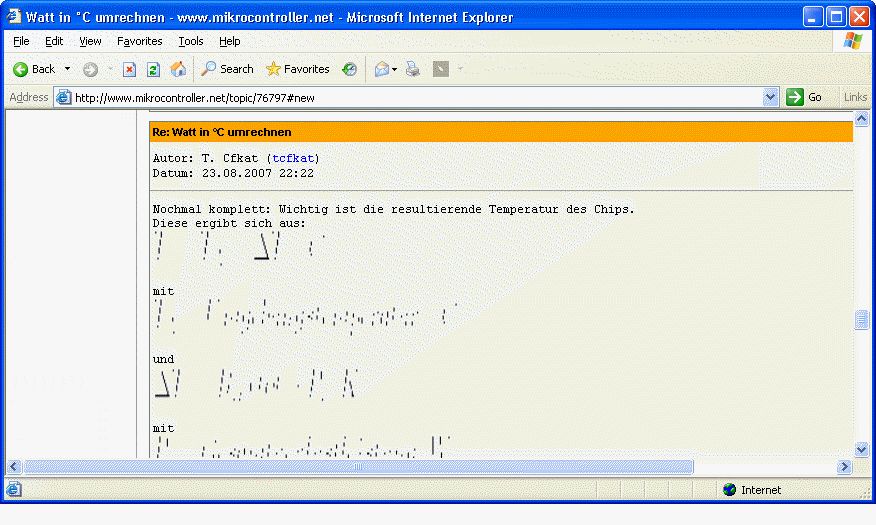Click the address bar URL field
The image size is (876, 525).
coord(416,98)
